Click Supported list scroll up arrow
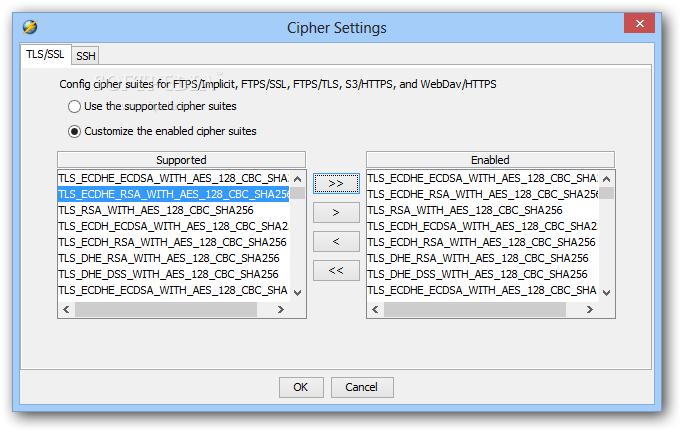 298,179
